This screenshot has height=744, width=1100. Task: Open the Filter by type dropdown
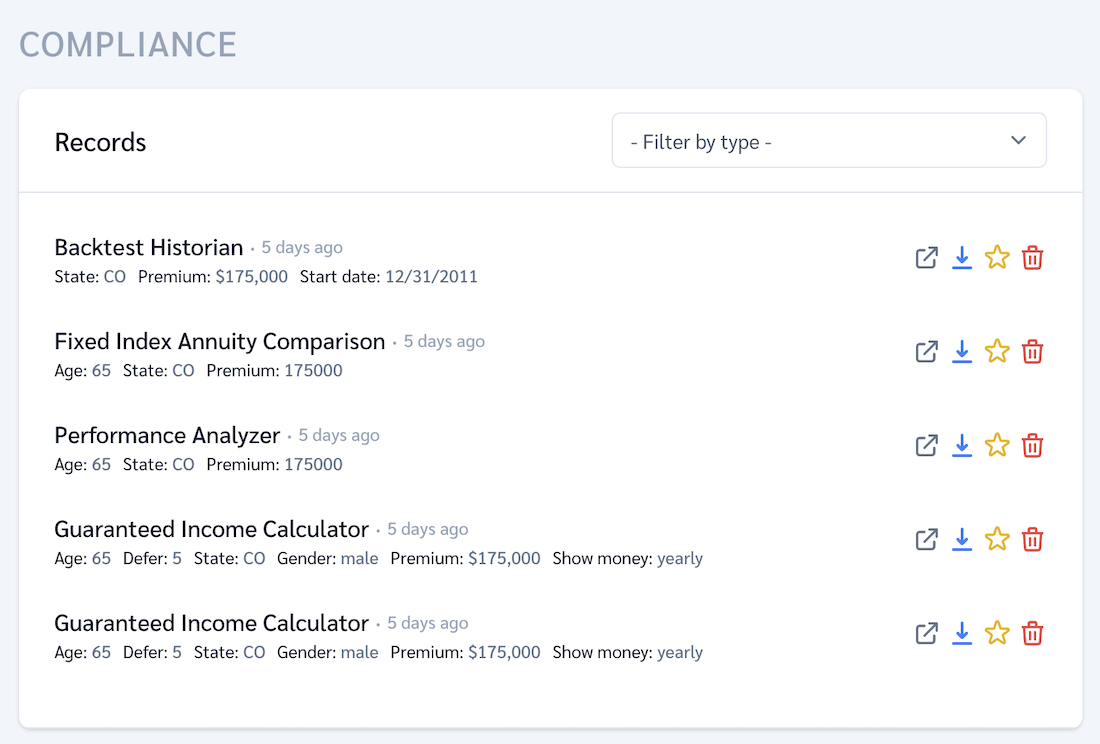pos(828,140)
